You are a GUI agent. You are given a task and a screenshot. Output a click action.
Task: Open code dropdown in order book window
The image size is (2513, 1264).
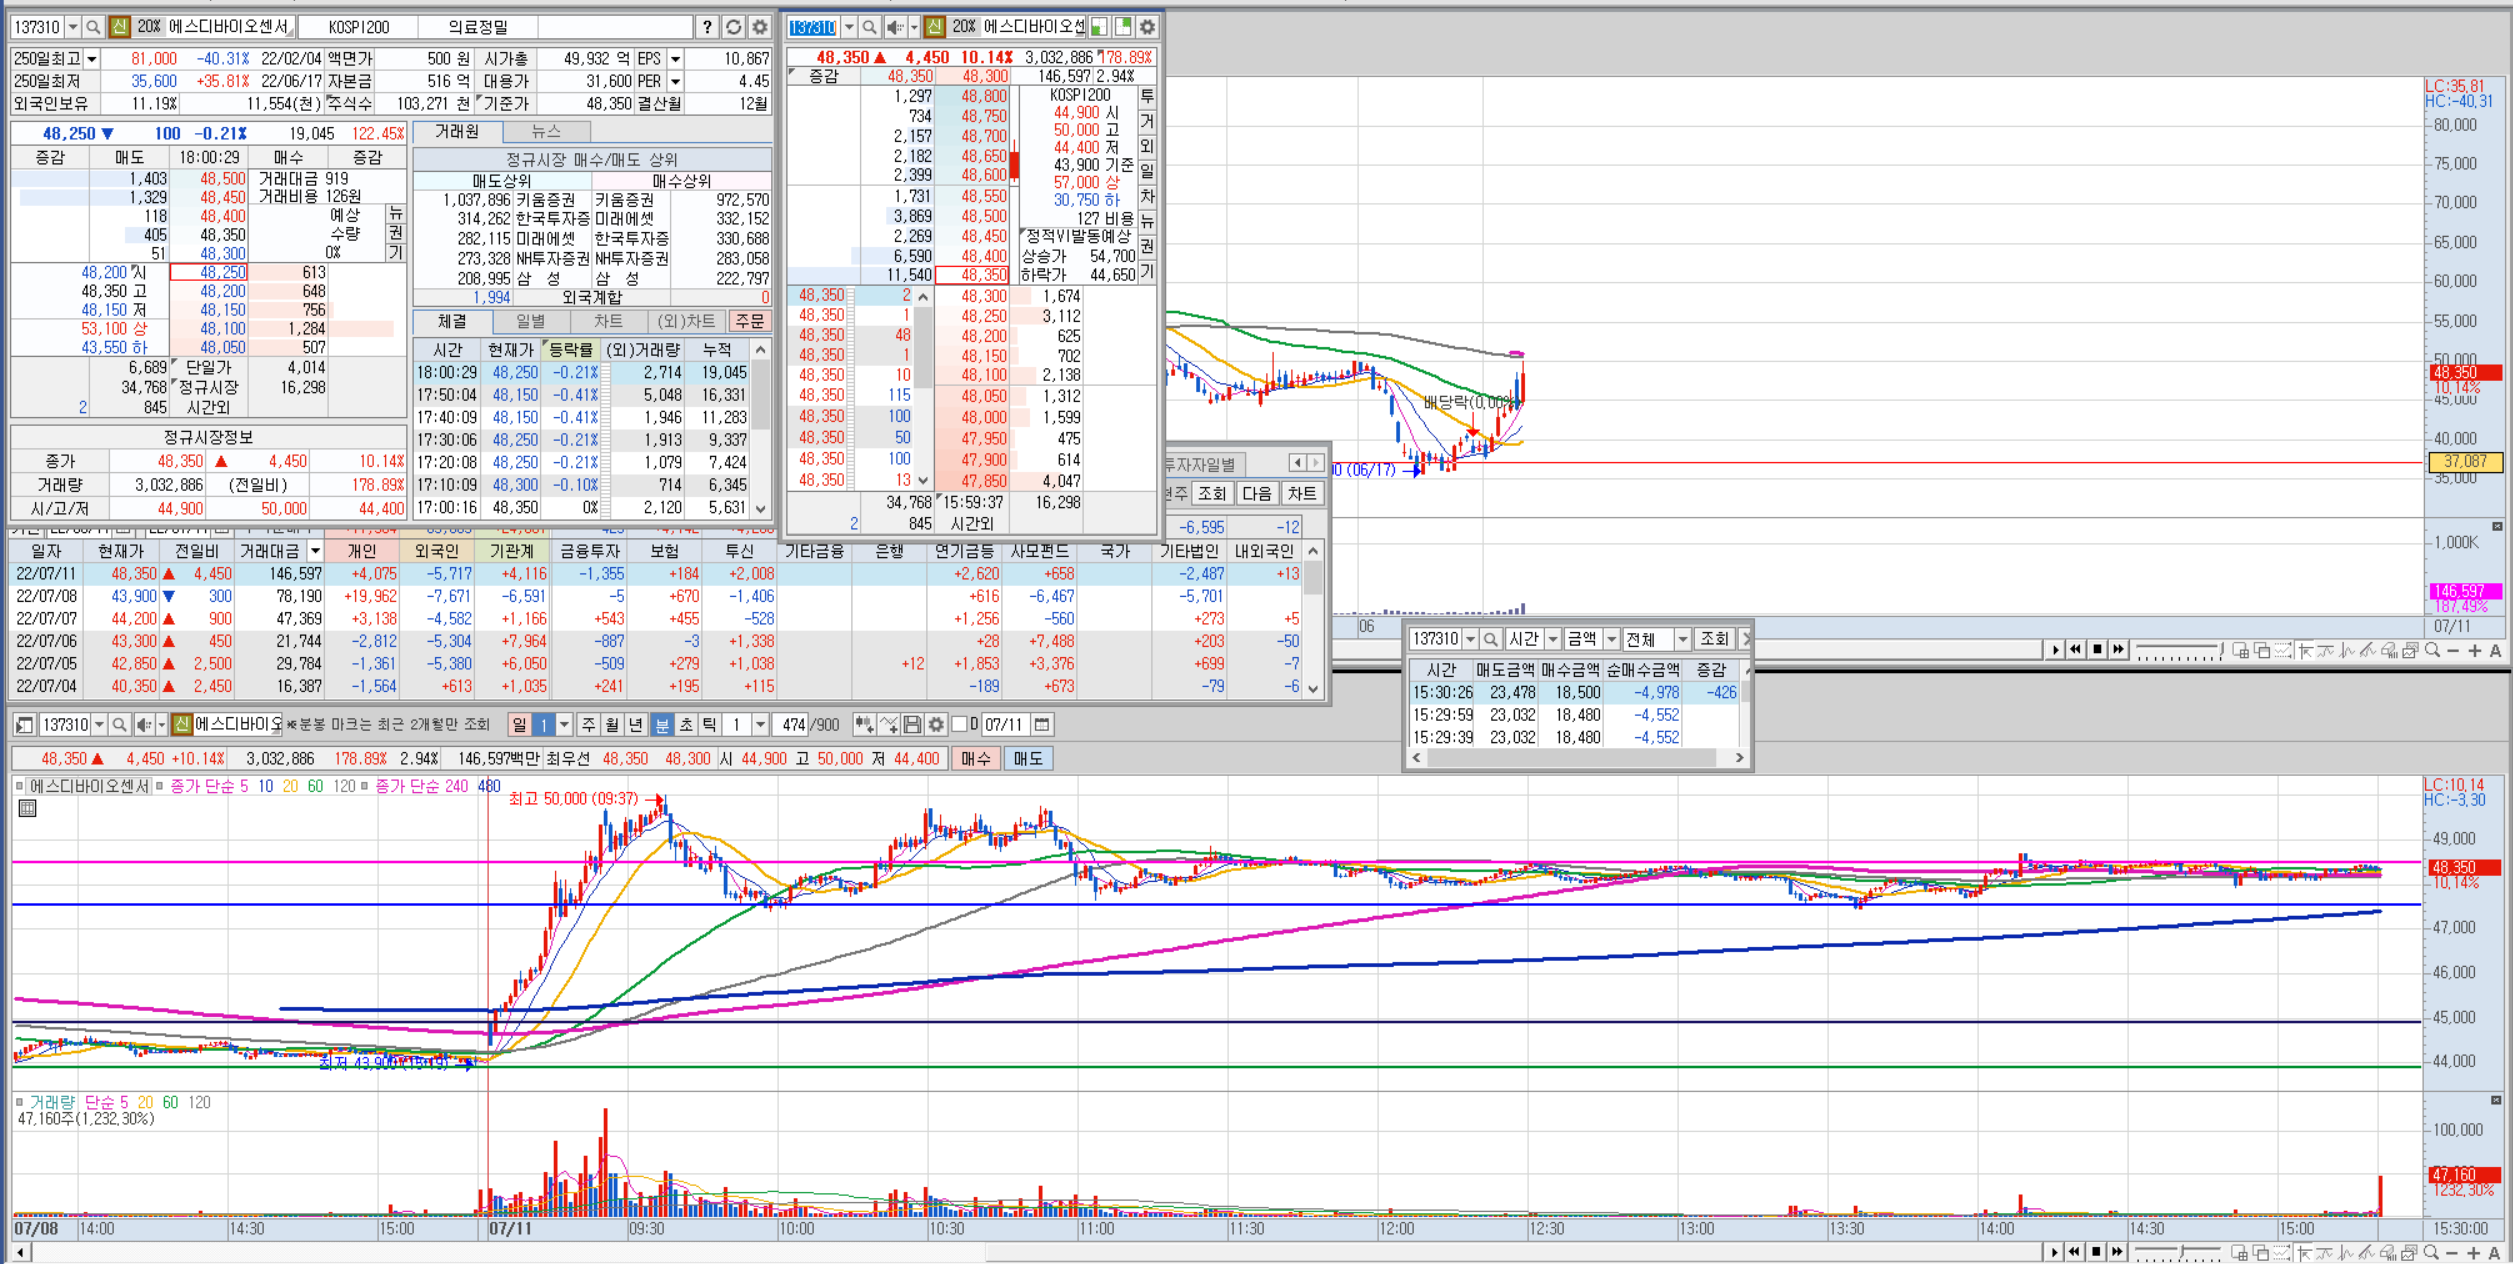[849, 27]
